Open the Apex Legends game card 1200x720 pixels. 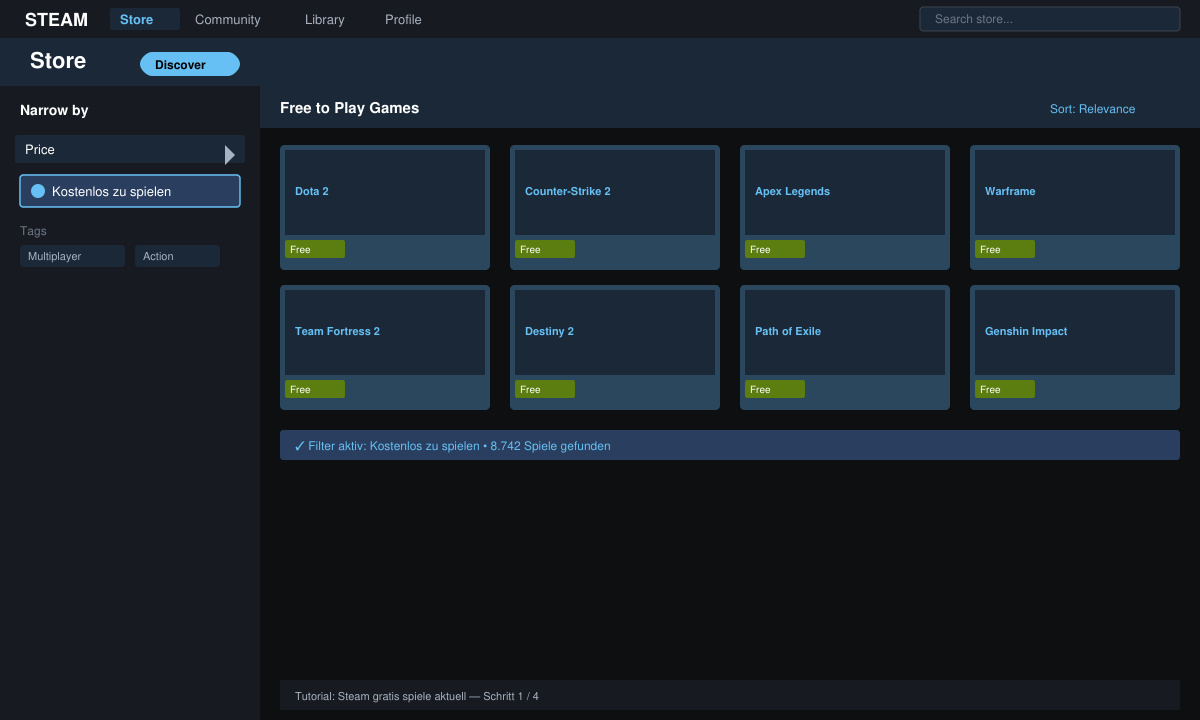click(845, 207)
